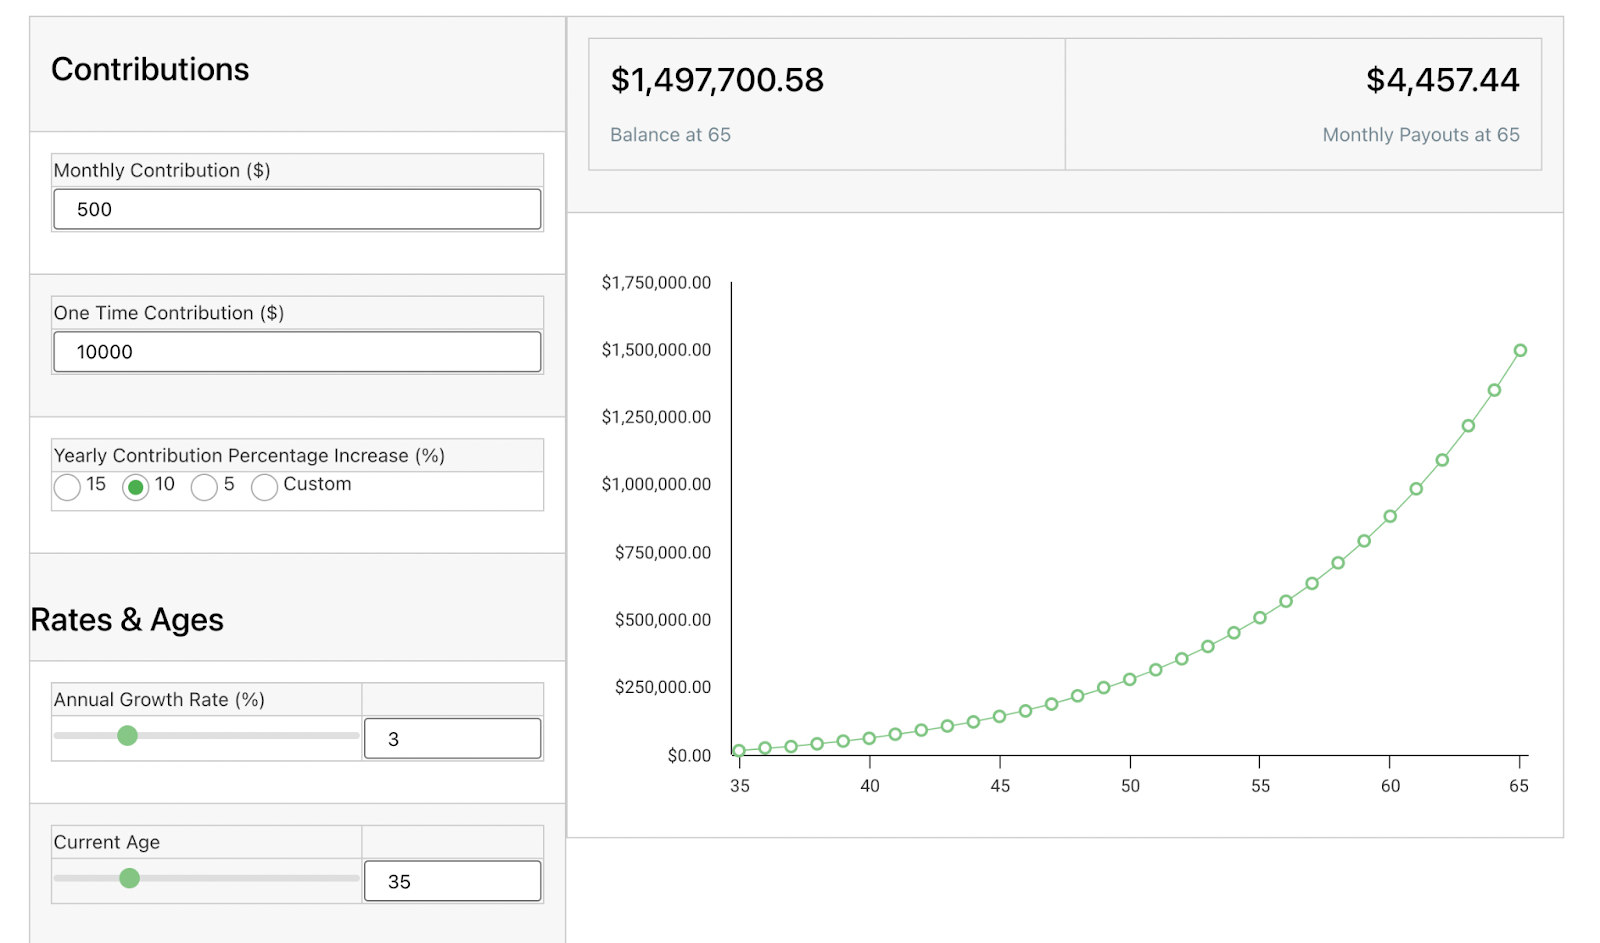Click the Annual Growth Rate slider track end

pyautogui.click(x=354, y=736)
